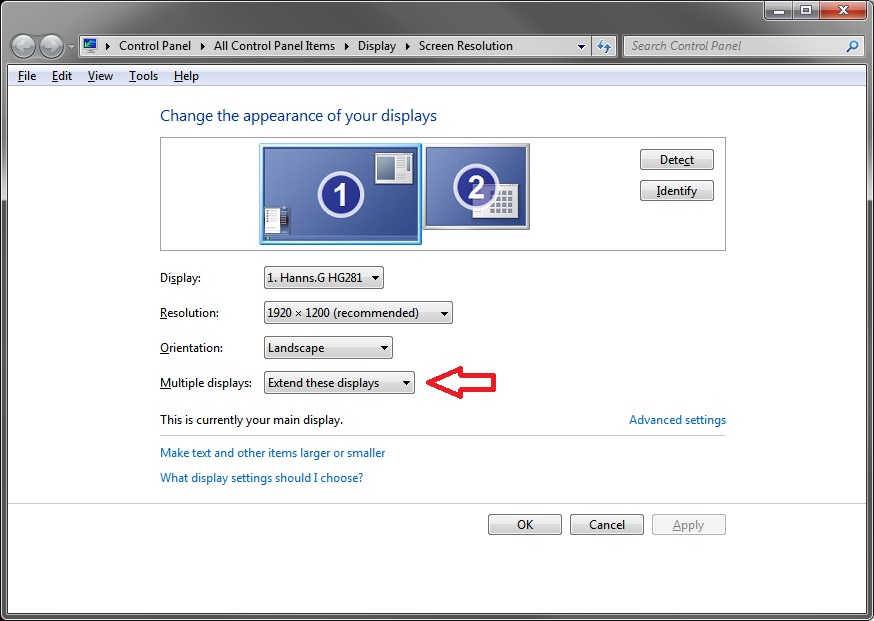This screenshot has height=621, width=874.
Task: Open the Display dropdown showing Hanns.G HG281
Action: coord(323,278)
